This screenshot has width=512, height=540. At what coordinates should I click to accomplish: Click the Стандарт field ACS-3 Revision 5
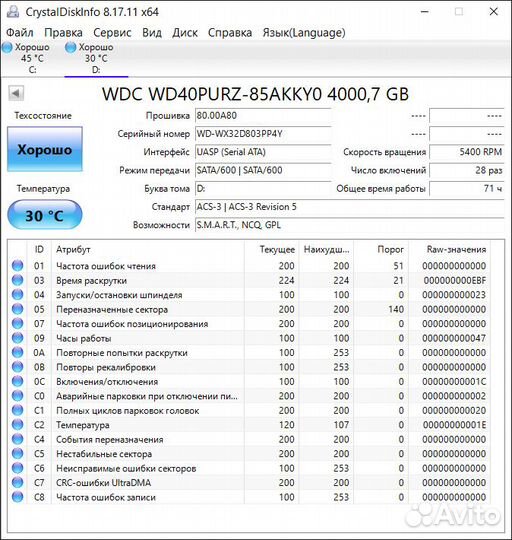tap(349, 207)
